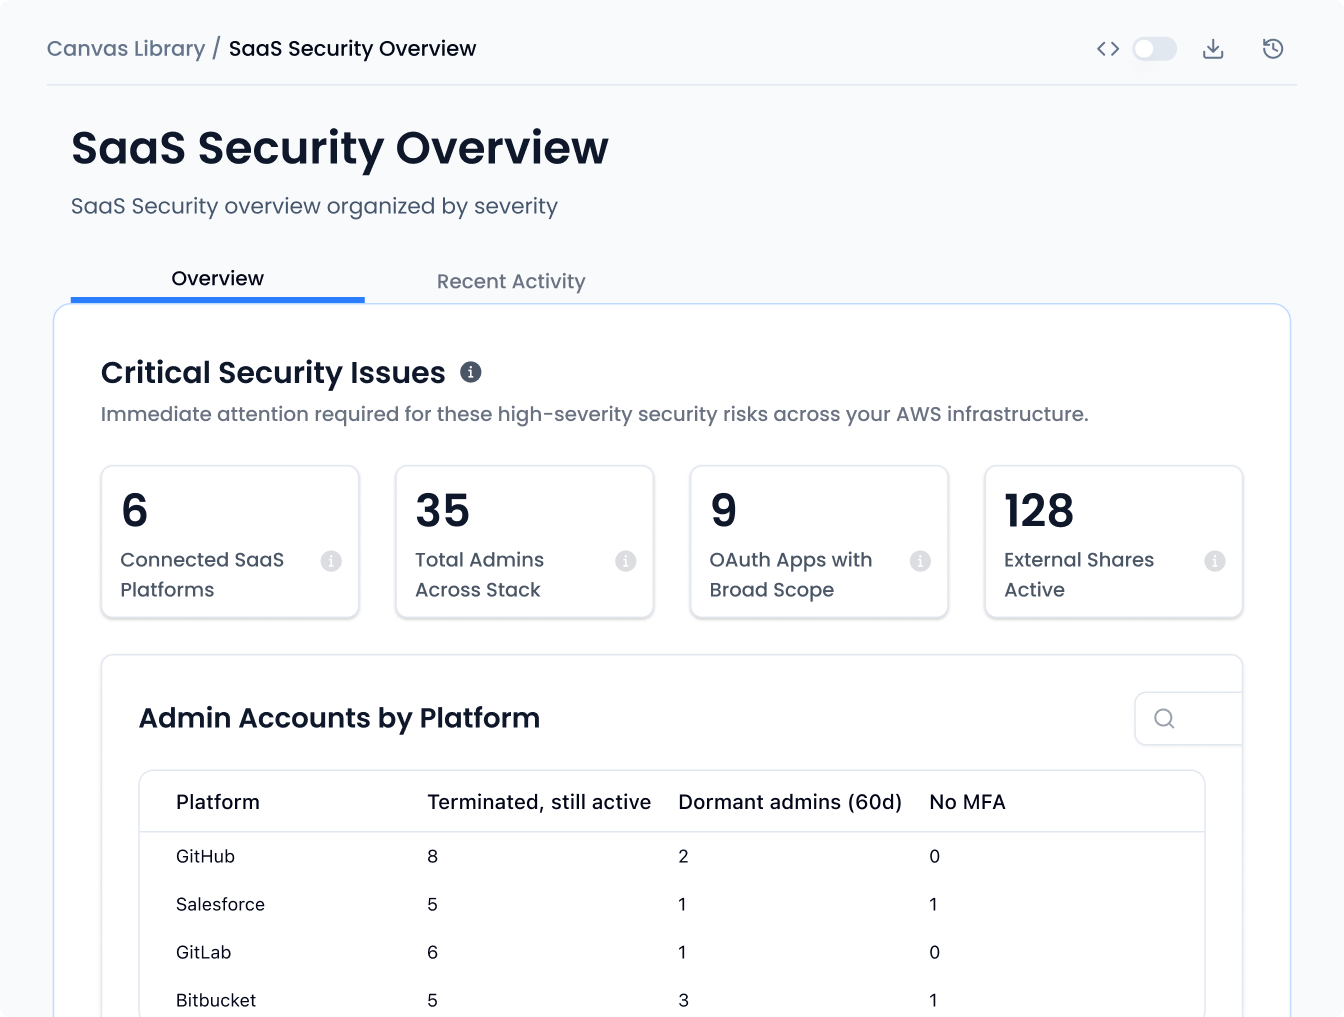This screenshot has height=1017, width=1344.
Task: Show info for Connected SaaS Platforms
Action: point(331,561)
